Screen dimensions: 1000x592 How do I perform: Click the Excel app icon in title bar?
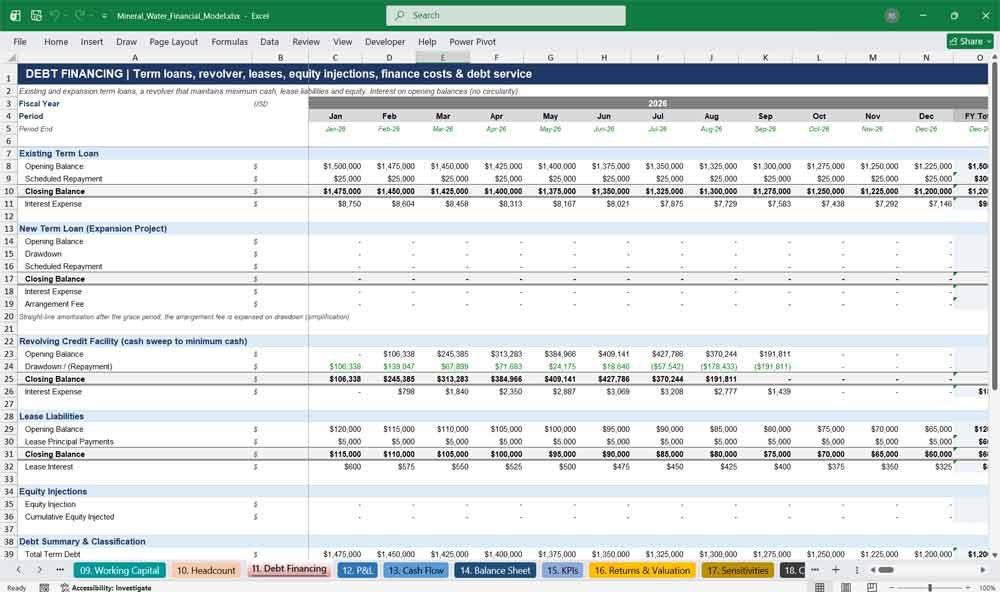pyautogui.click(x=15, y=15)
